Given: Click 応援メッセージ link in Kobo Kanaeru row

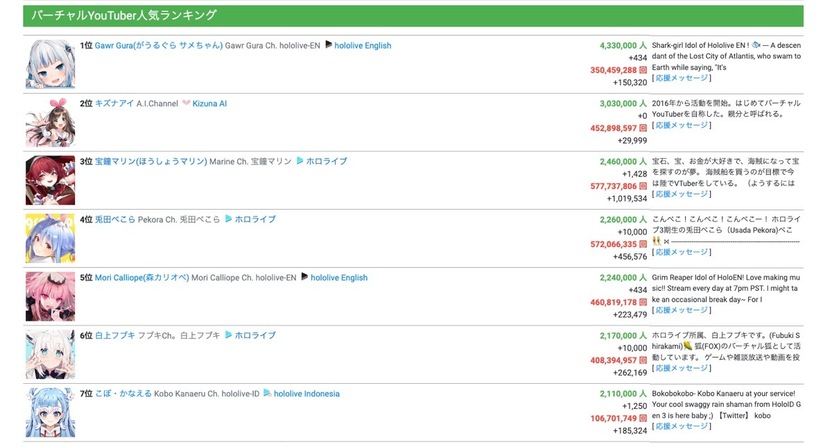Looking at the screenshot, I should [681, 426].
